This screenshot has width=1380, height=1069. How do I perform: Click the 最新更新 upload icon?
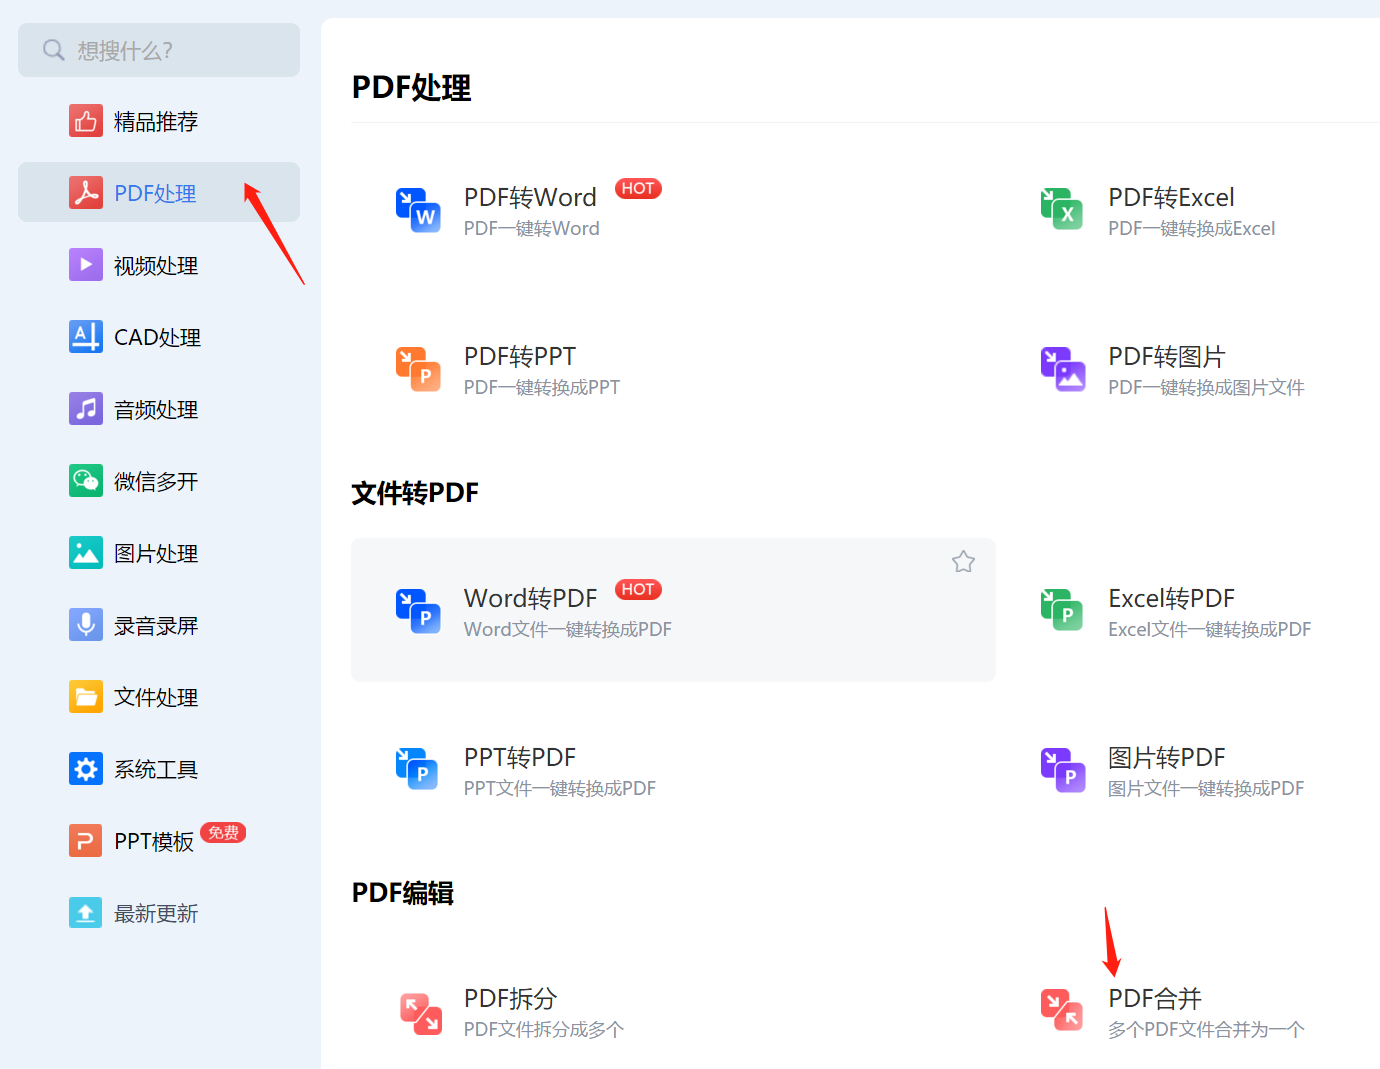tap(86, 913)
